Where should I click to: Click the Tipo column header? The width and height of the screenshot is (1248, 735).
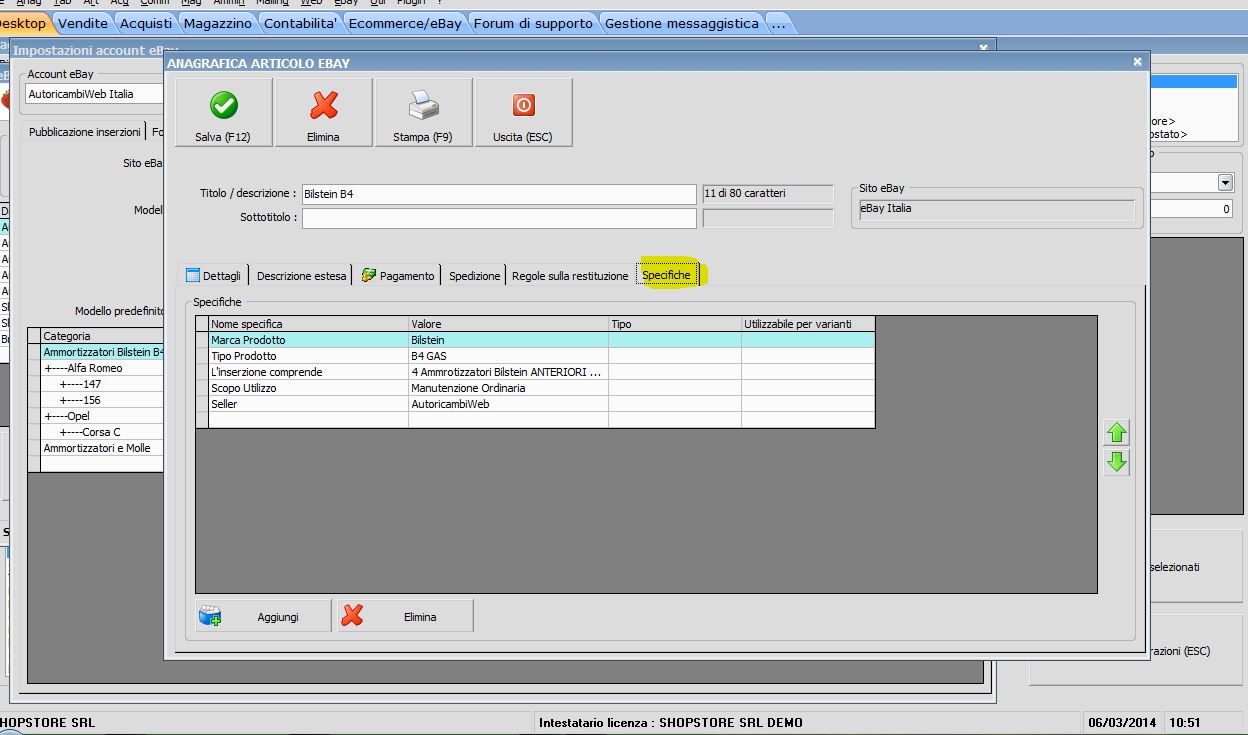point(675,324)
